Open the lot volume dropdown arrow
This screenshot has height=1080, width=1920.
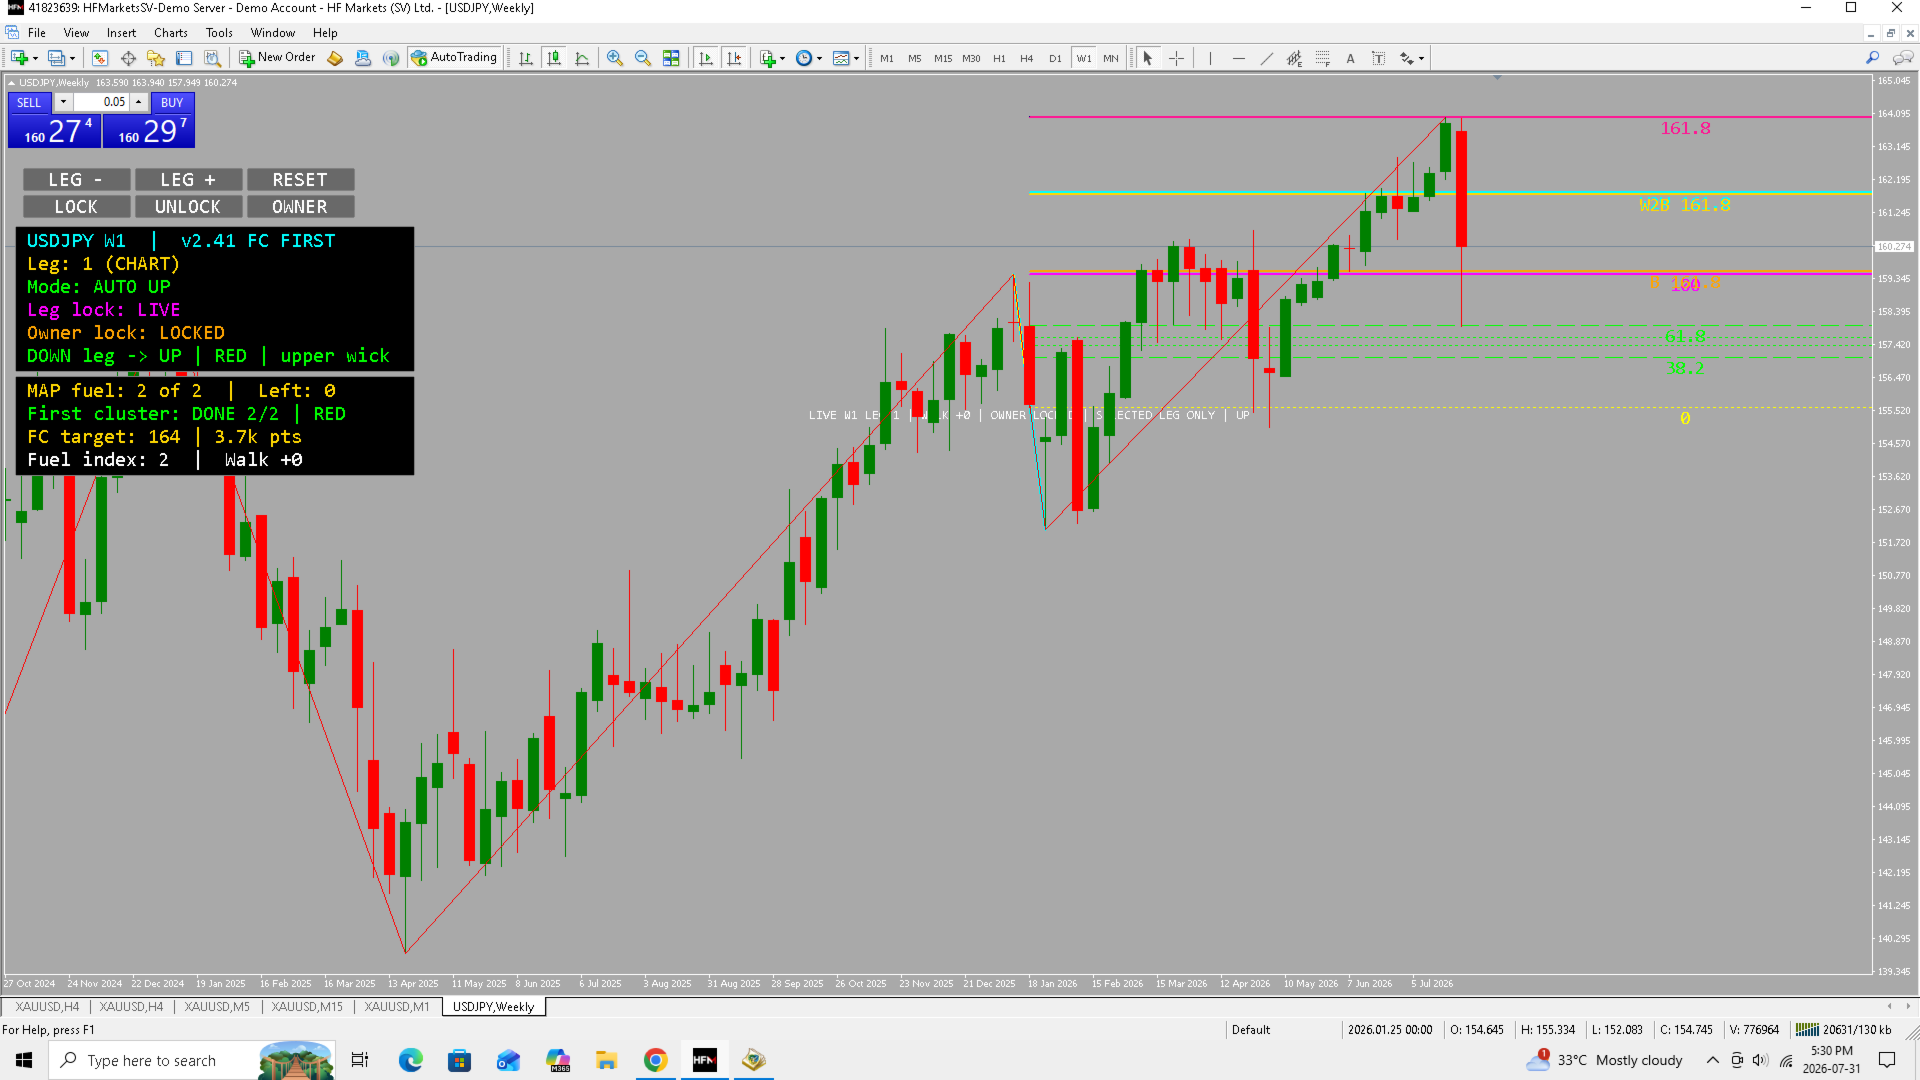pyautogui.click(x=63, y=102)
